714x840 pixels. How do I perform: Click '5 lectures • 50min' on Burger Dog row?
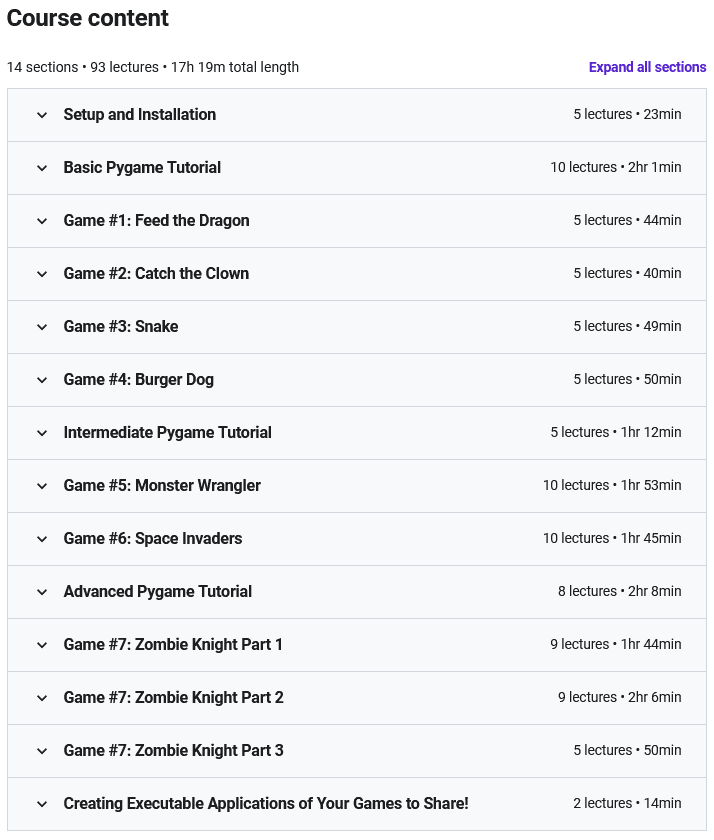pos(627,379)
